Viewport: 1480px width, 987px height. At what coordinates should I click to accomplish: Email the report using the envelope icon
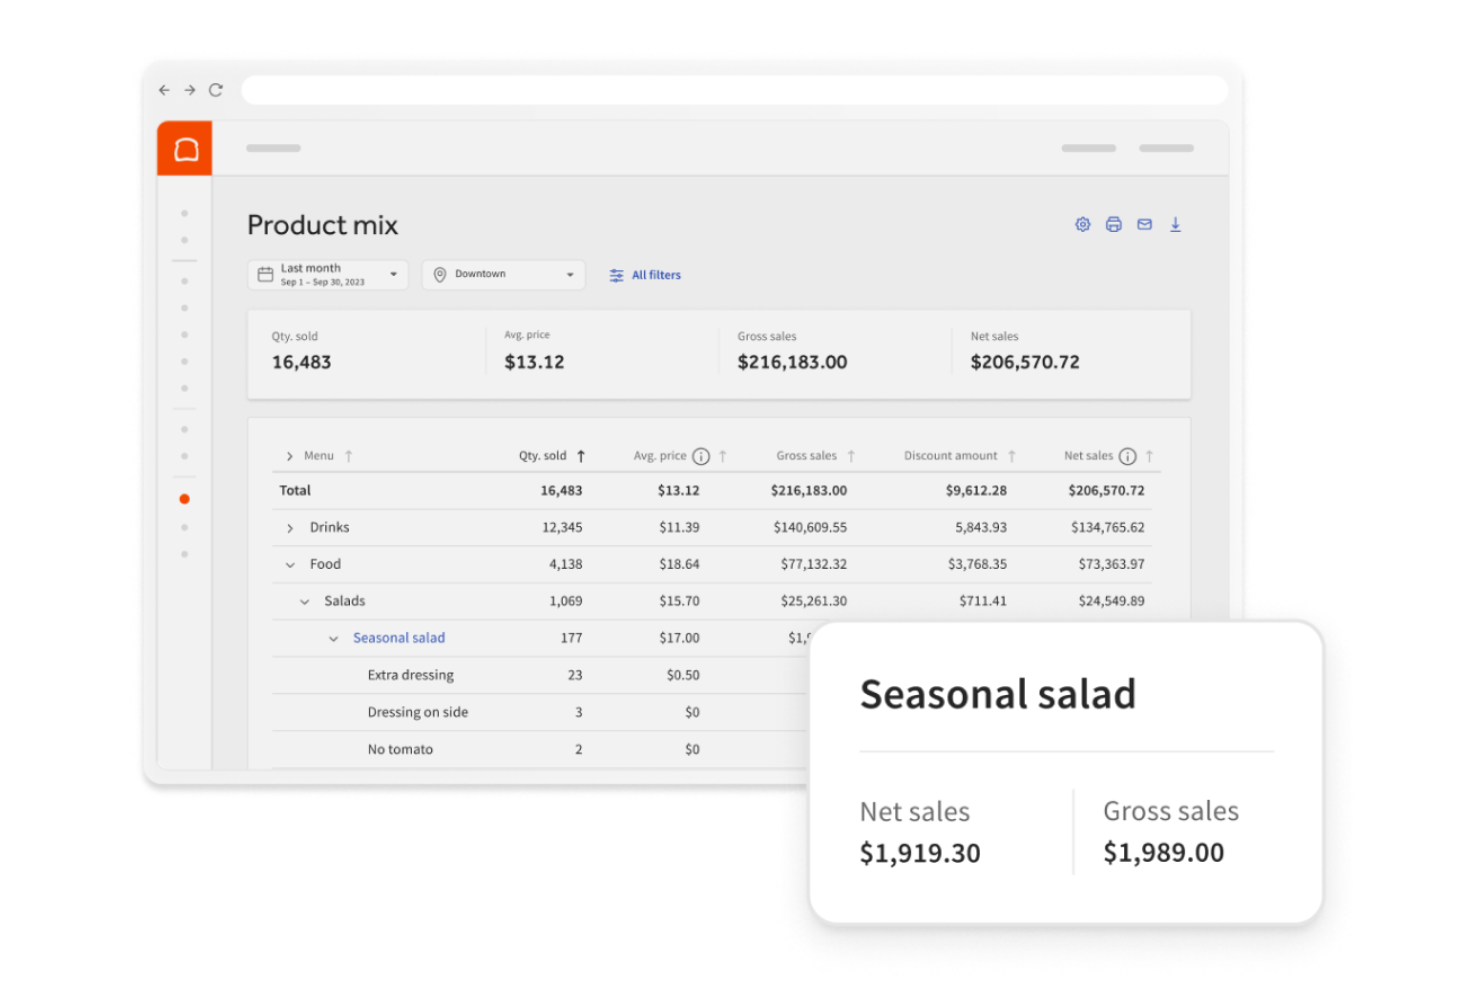[1144, 225]
